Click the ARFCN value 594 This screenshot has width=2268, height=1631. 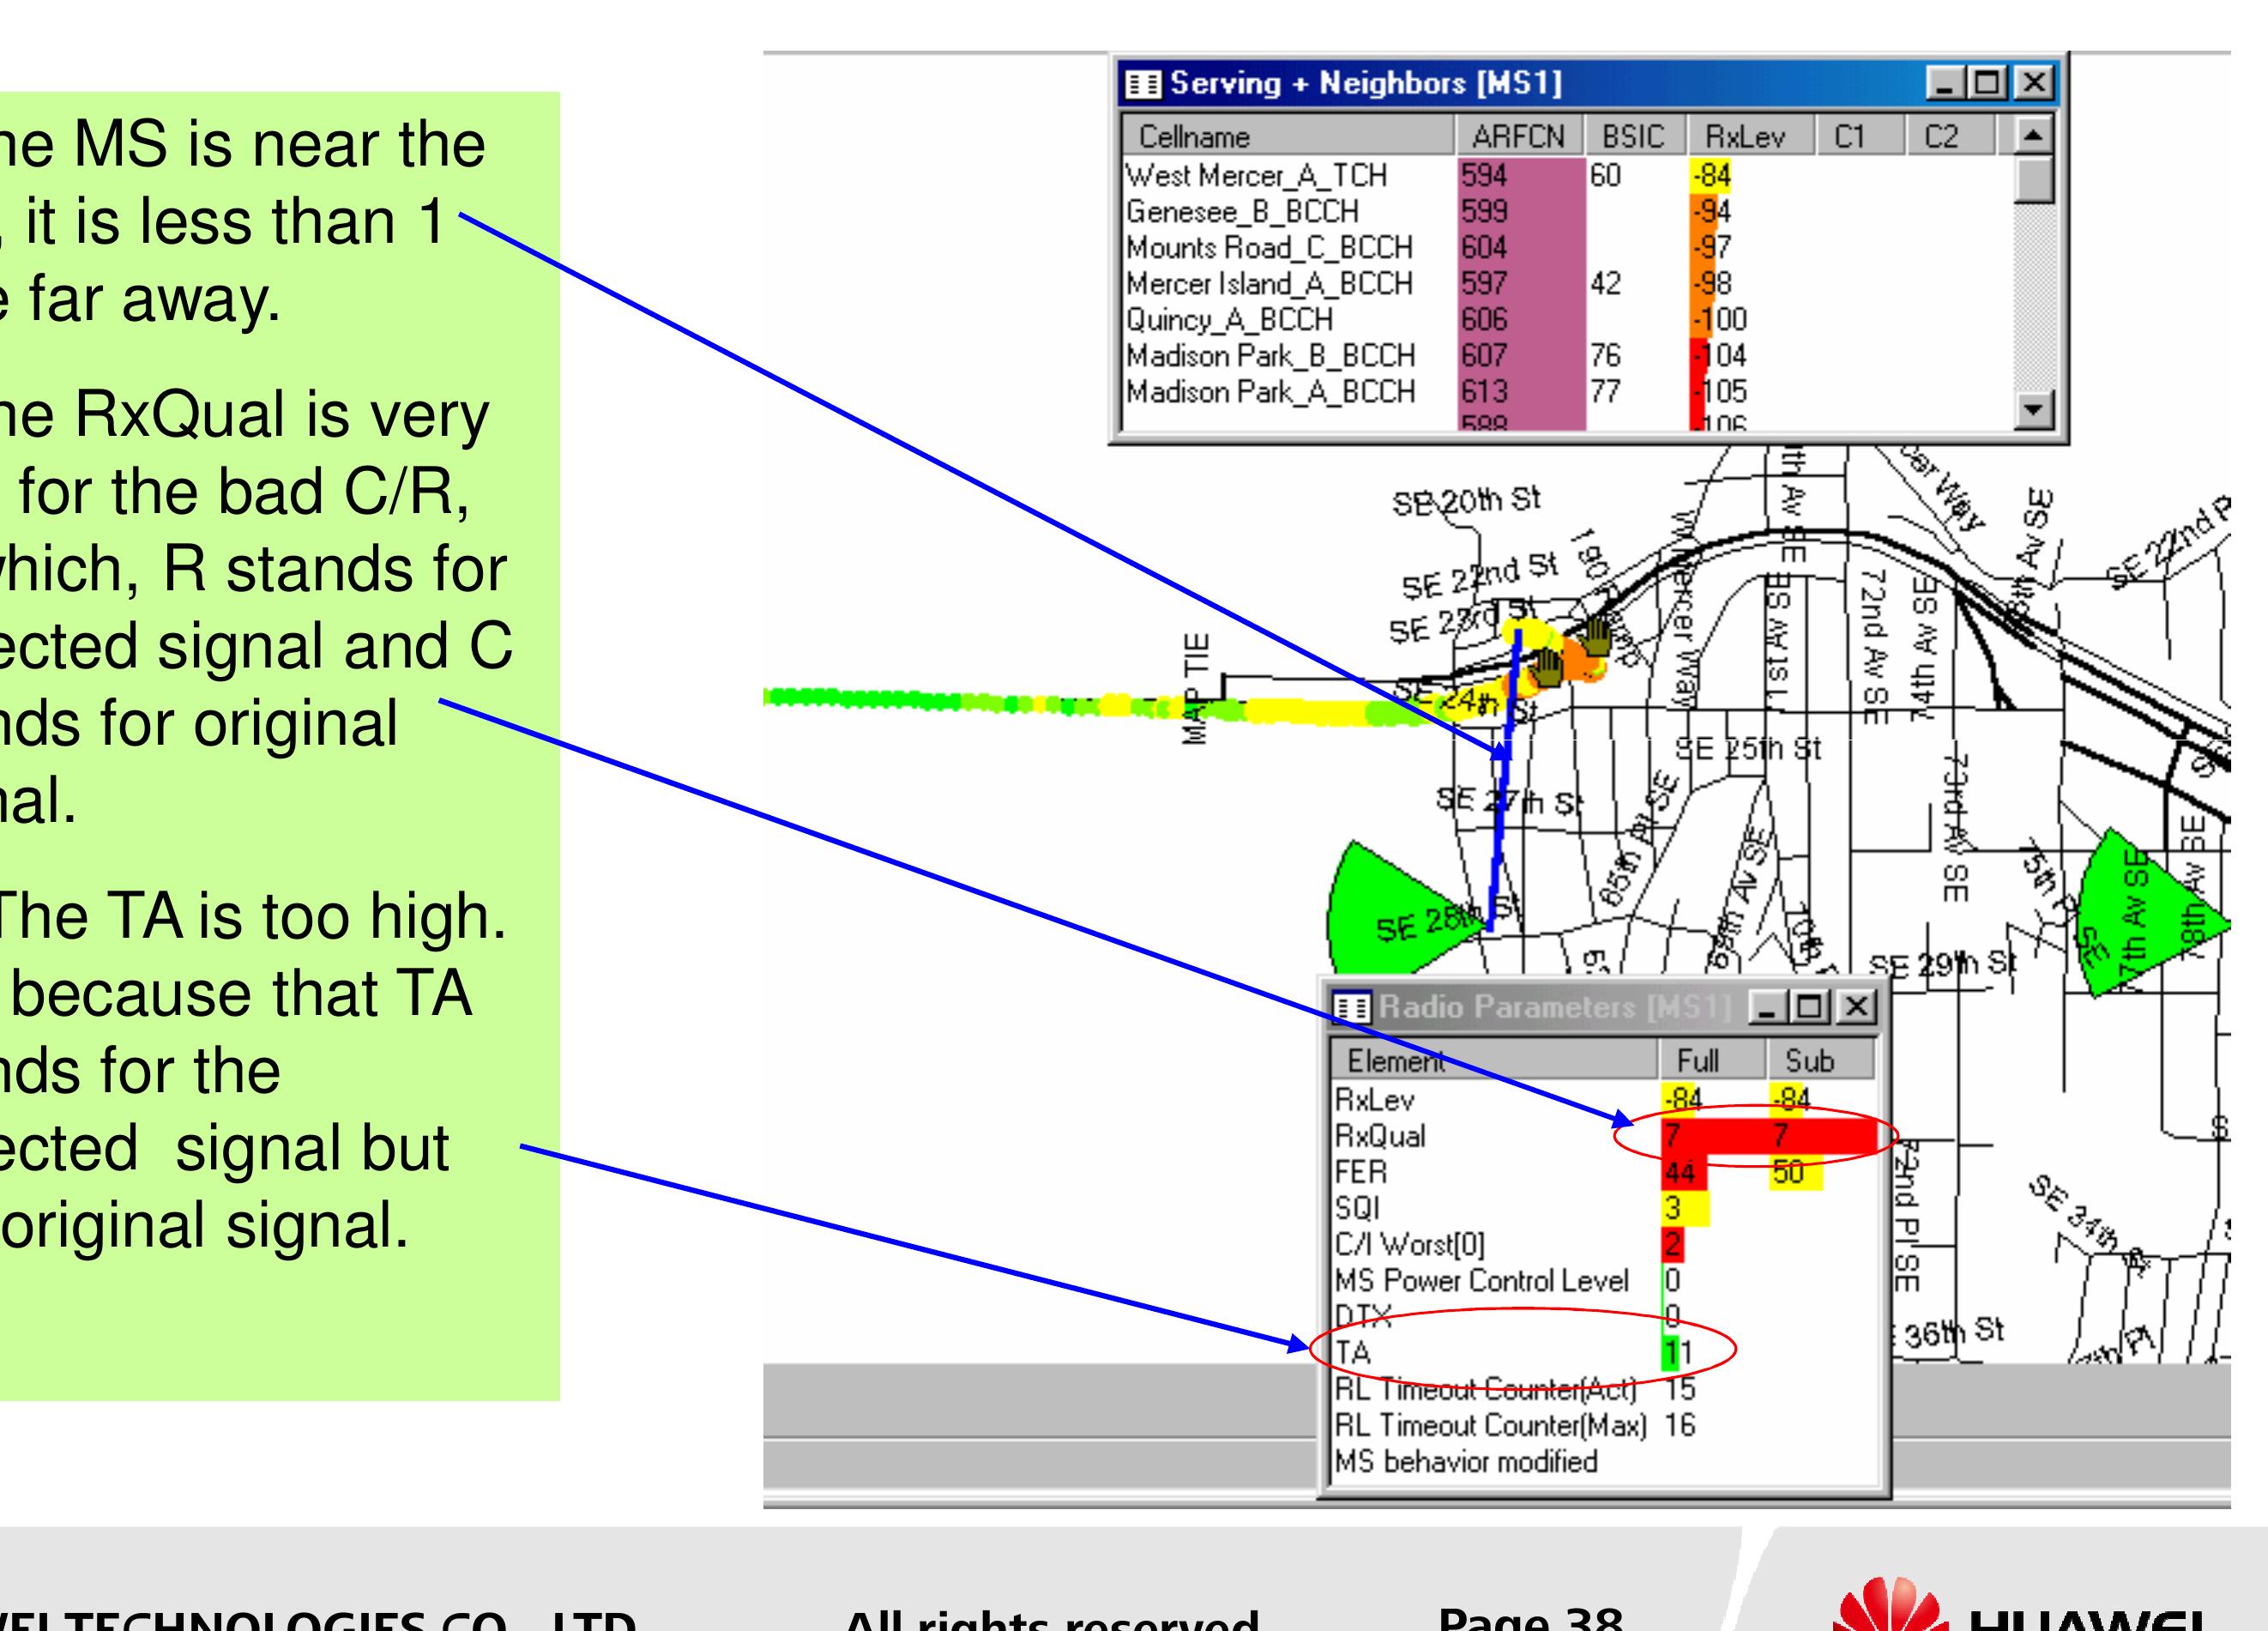tap(1484, 176)
